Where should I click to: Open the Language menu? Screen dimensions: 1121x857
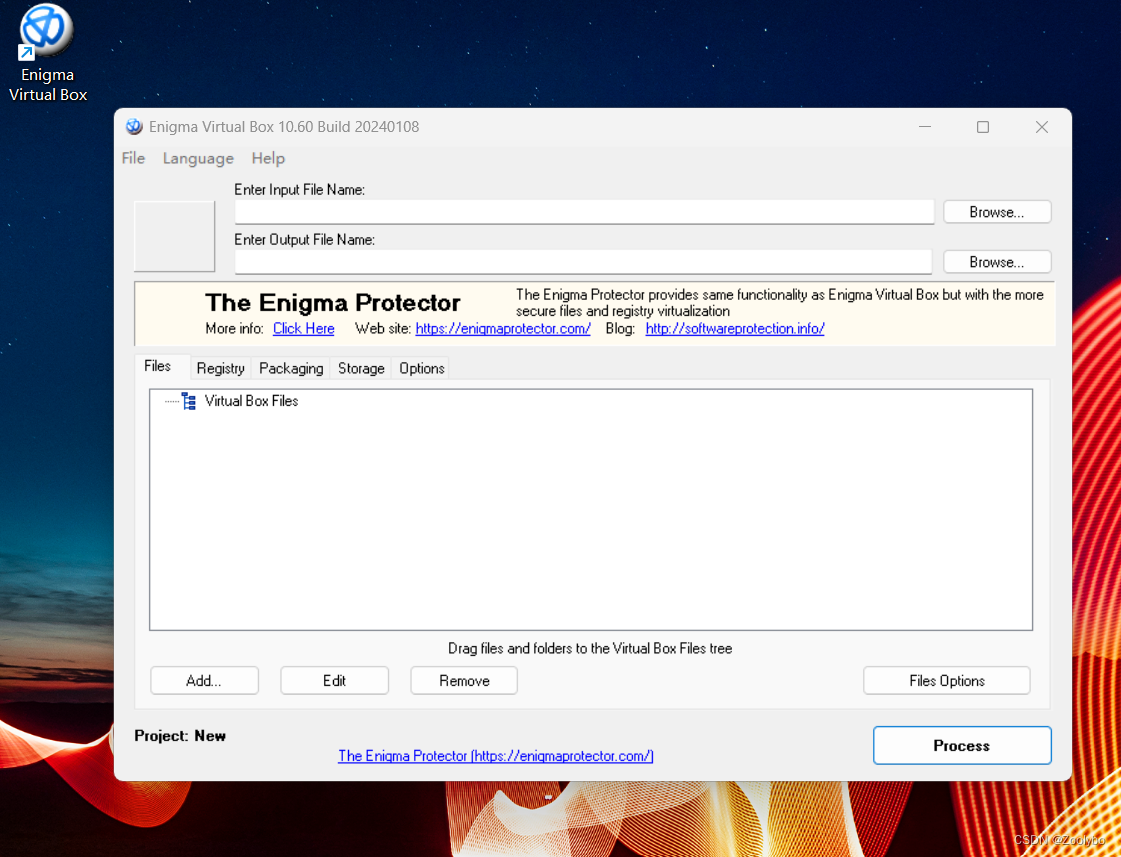point(198,158)
